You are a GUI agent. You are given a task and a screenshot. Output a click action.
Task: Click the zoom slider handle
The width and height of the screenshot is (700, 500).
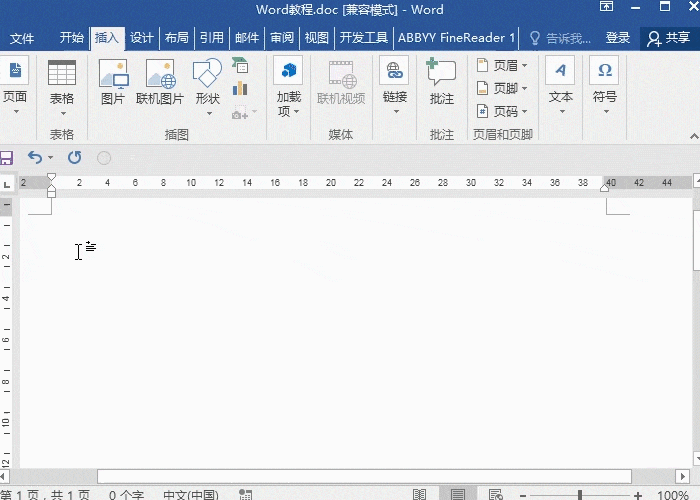coord(580,495)
